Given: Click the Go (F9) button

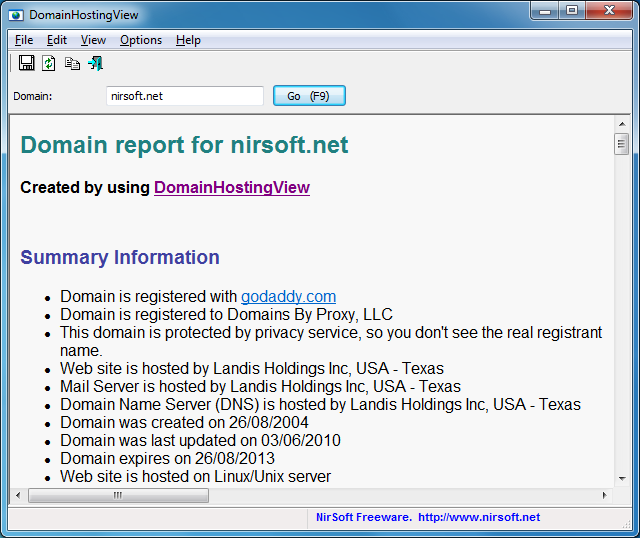Looking at the screenshot, I should click(309, 96).
